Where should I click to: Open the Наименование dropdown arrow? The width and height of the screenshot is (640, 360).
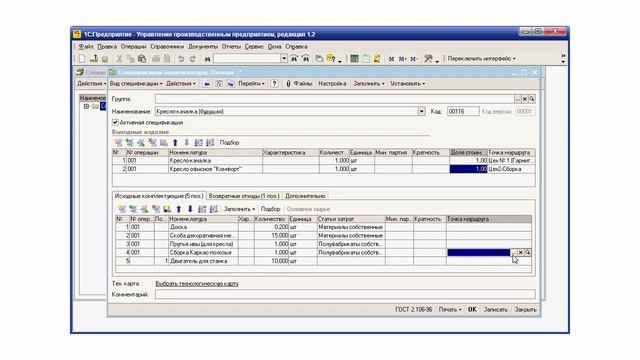(x=421, y=111)
